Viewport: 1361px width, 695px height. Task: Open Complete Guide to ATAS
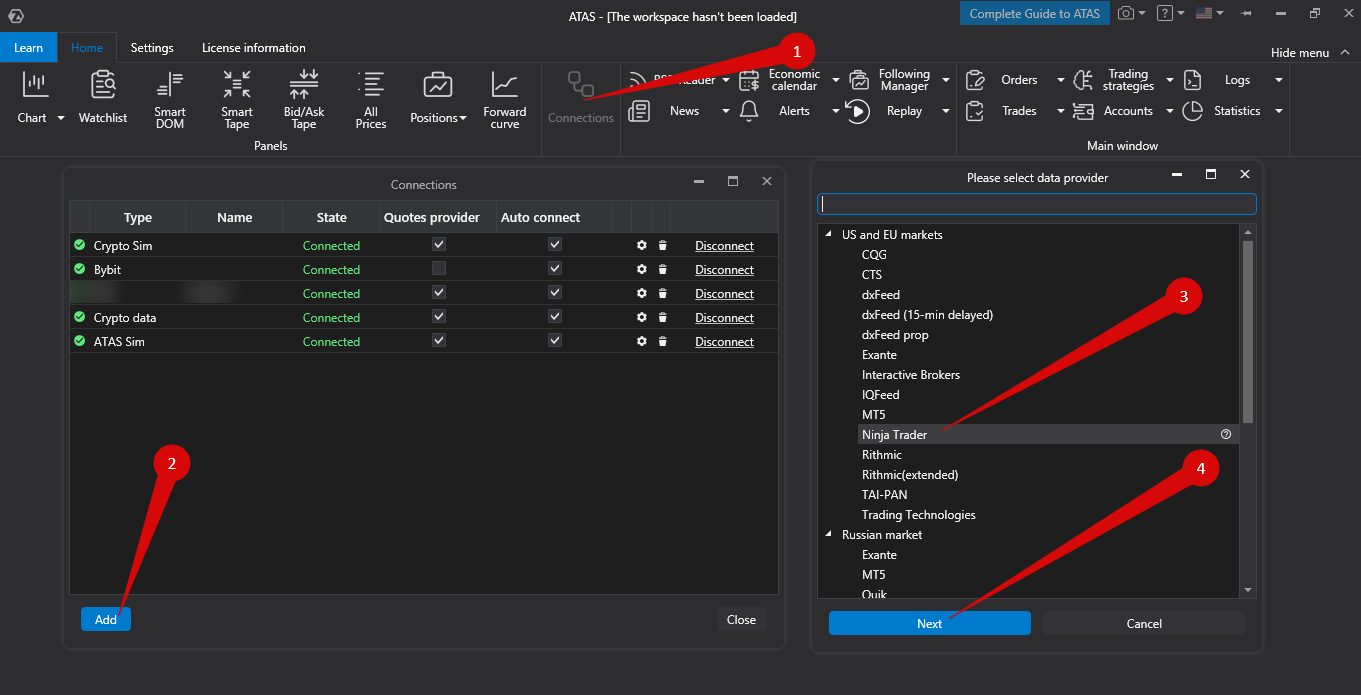[x=1035, y=13]
